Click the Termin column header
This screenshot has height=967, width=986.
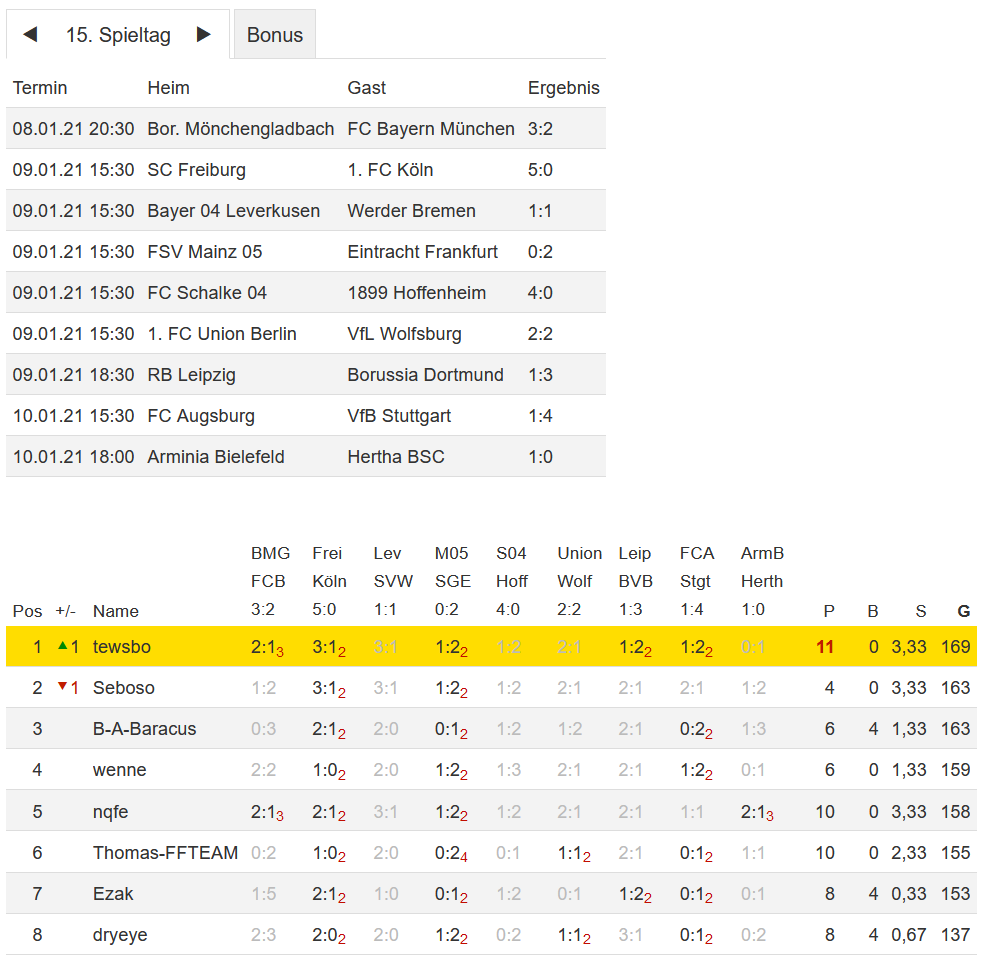40,88
